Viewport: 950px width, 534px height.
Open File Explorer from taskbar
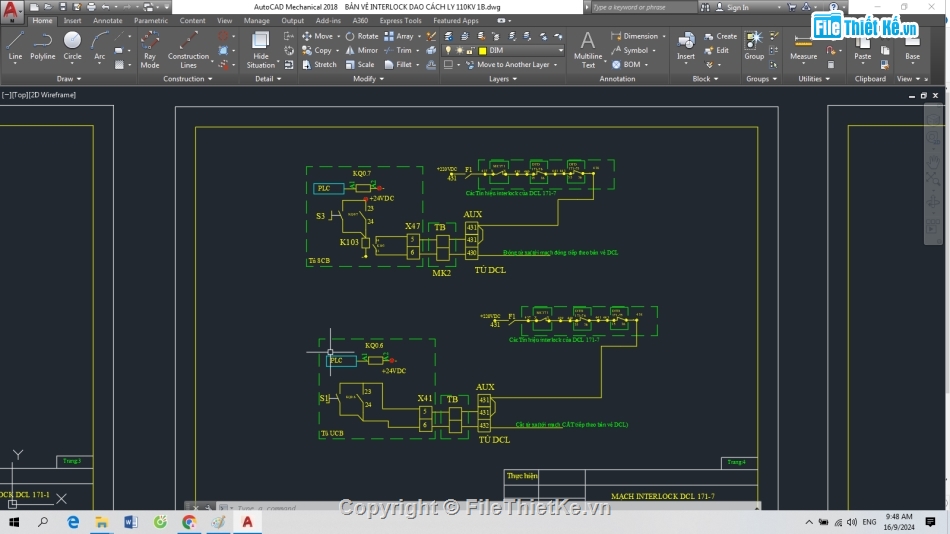pos(102,522)
